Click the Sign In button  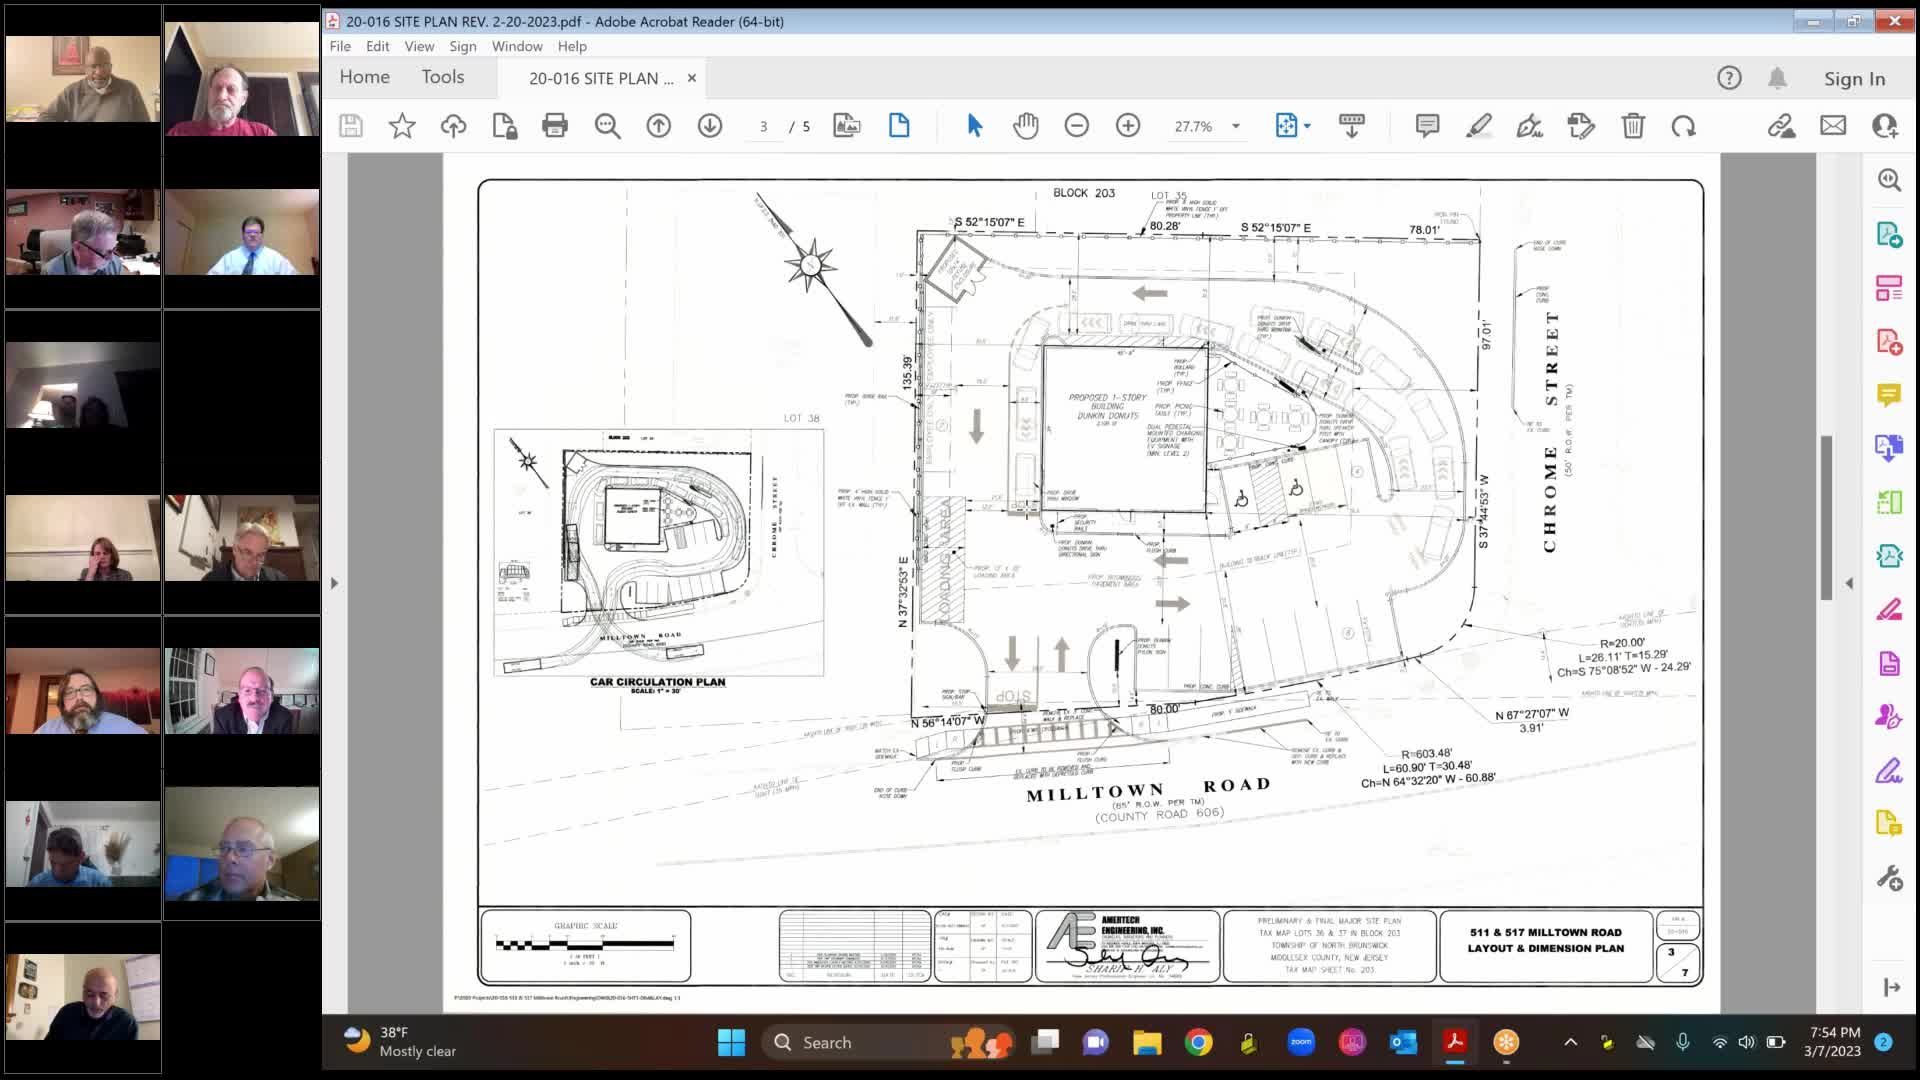[1854, 78]
